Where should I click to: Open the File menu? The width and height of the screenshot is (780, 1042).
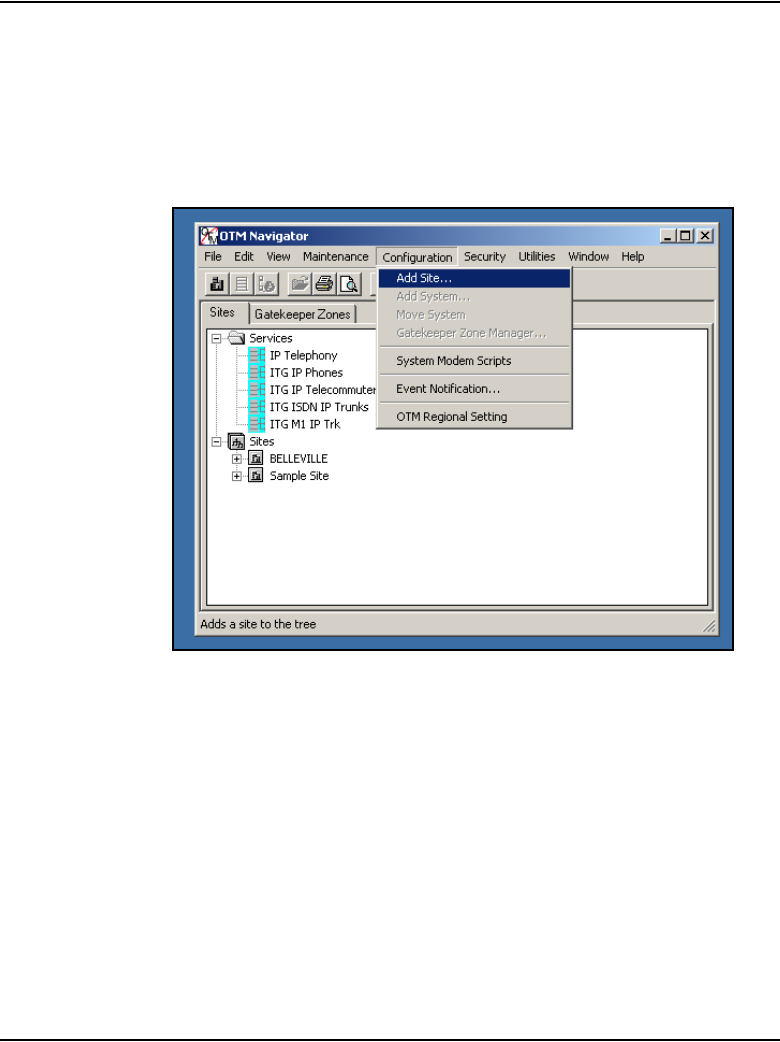click(213, 257)
